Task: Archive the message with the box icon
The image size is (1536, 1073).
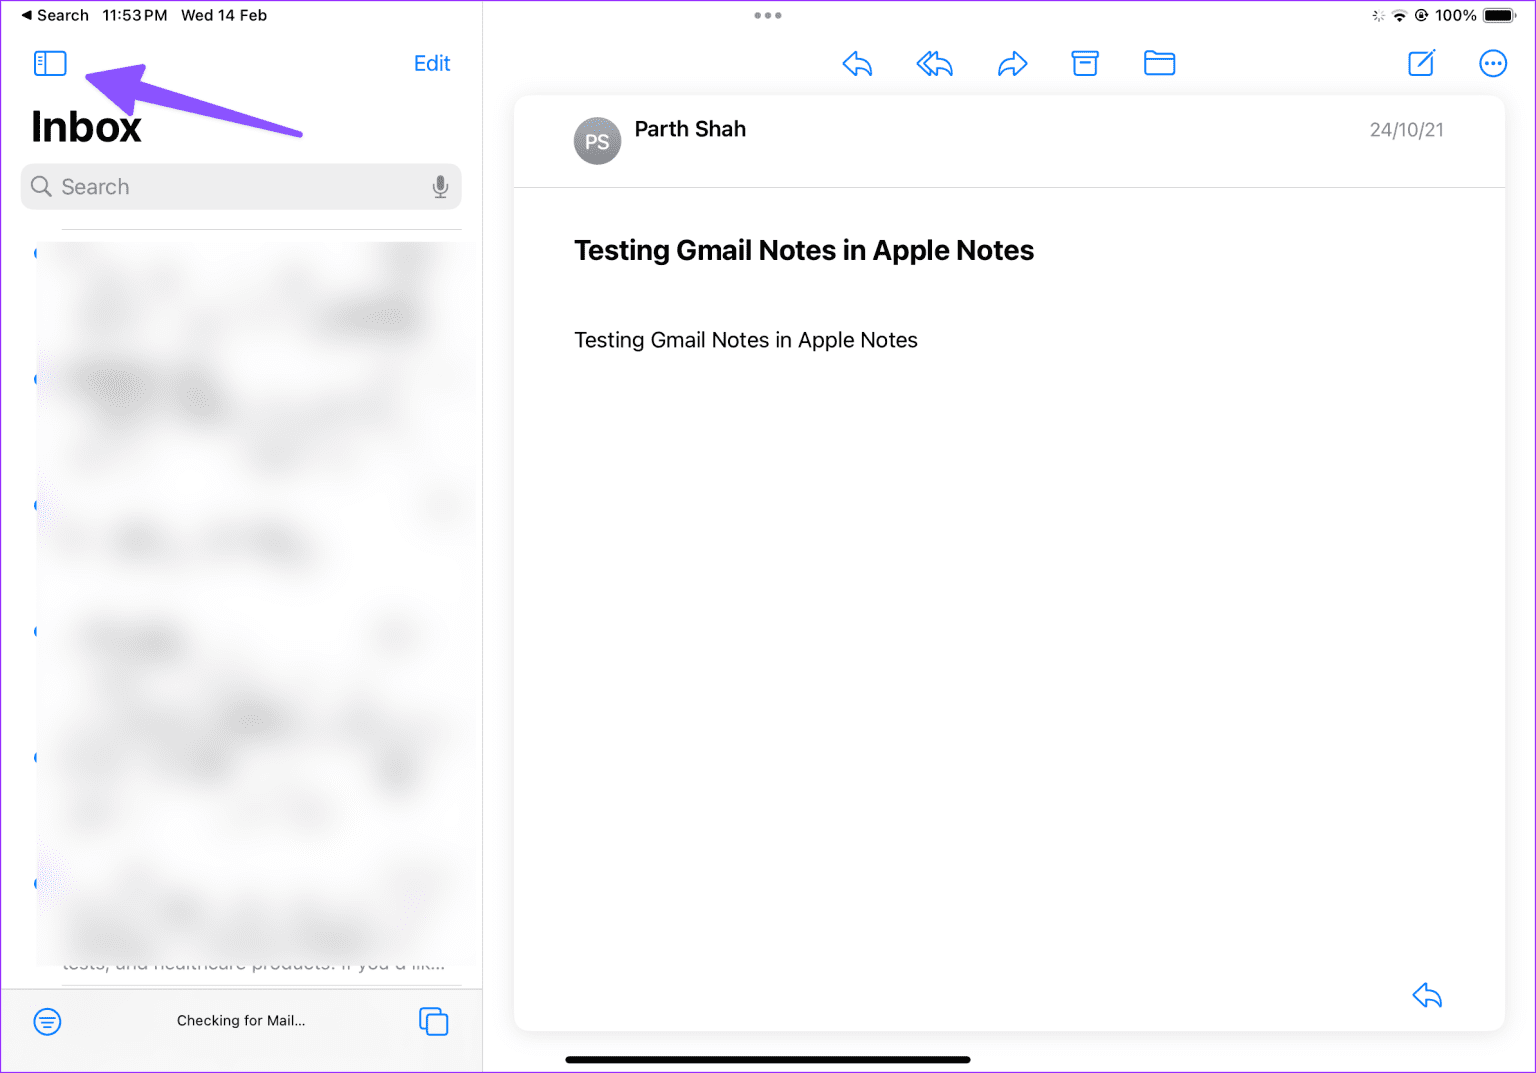Action: coord(1085,64)
